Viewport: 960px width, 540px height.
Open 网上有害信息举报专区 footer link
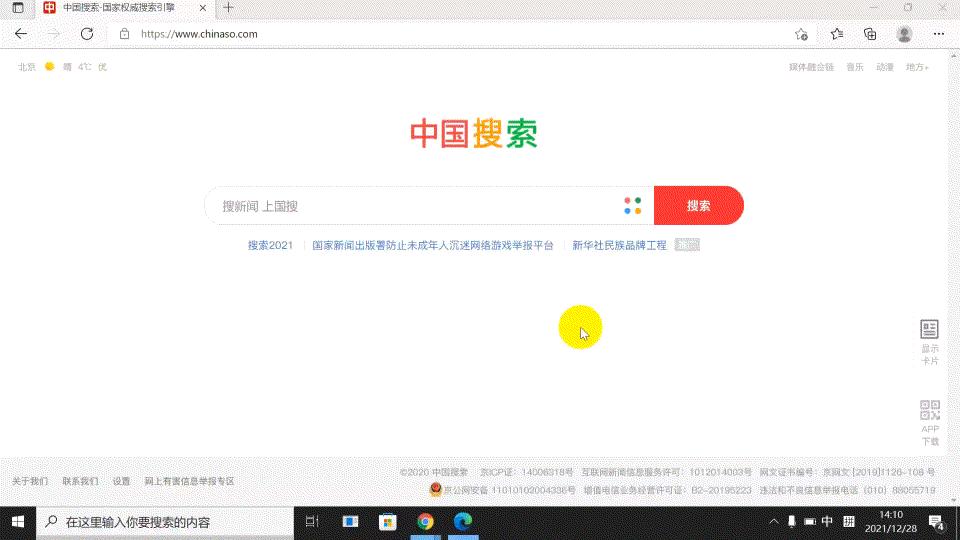point(189,481)
